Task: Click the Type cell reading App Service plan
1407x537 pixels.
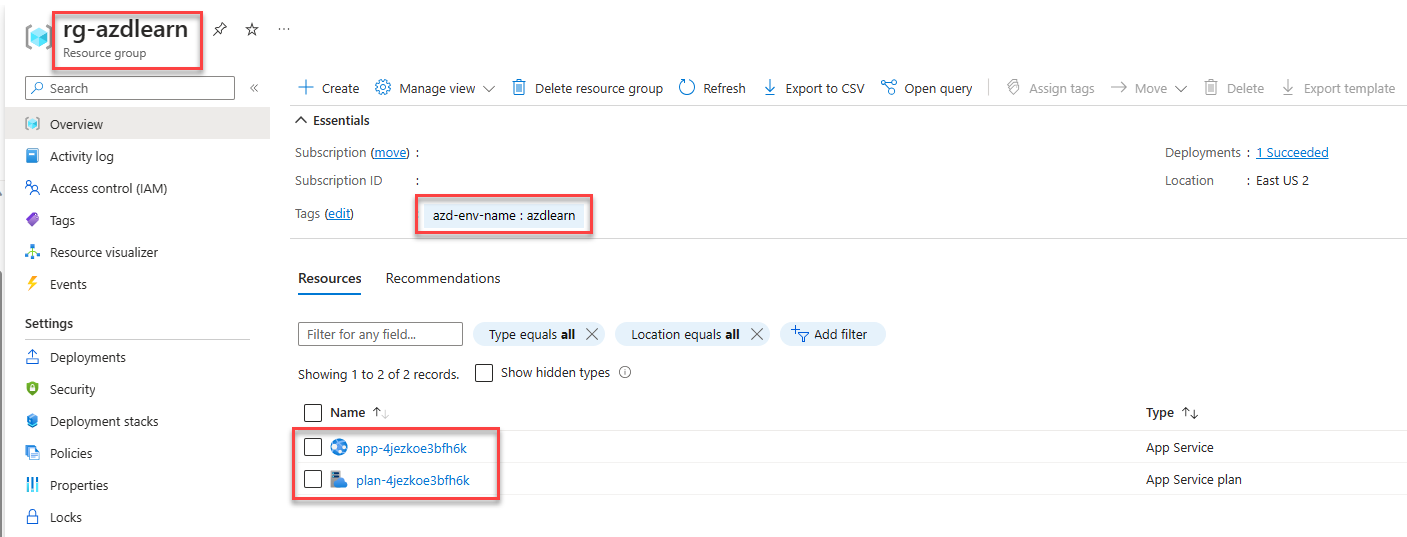Action: [x=1194, y=479]
